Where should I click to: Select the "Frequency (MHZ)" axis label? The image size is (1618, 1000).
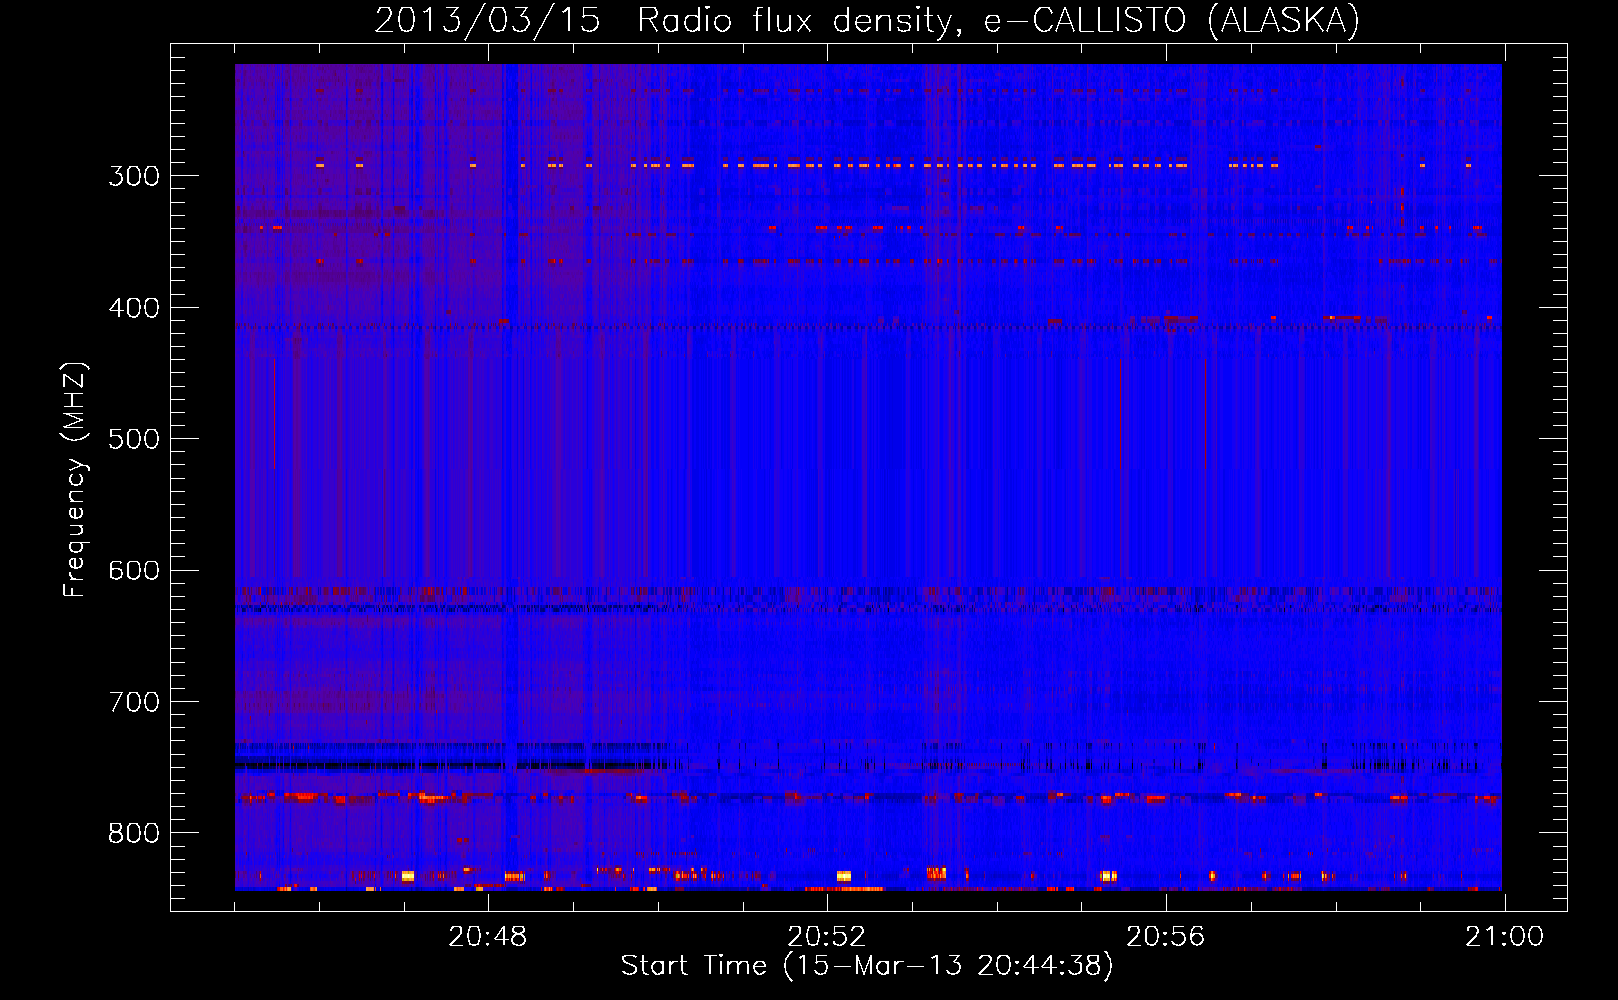point(75,480)
